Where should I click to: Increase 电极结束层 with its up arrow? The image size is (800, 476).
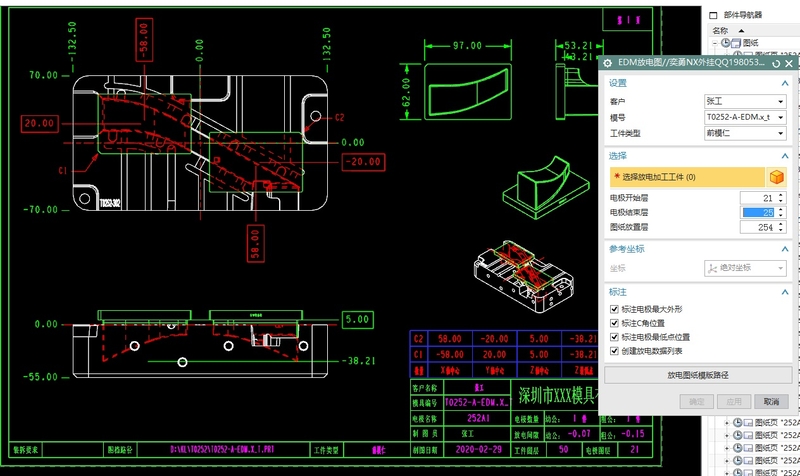781,209
